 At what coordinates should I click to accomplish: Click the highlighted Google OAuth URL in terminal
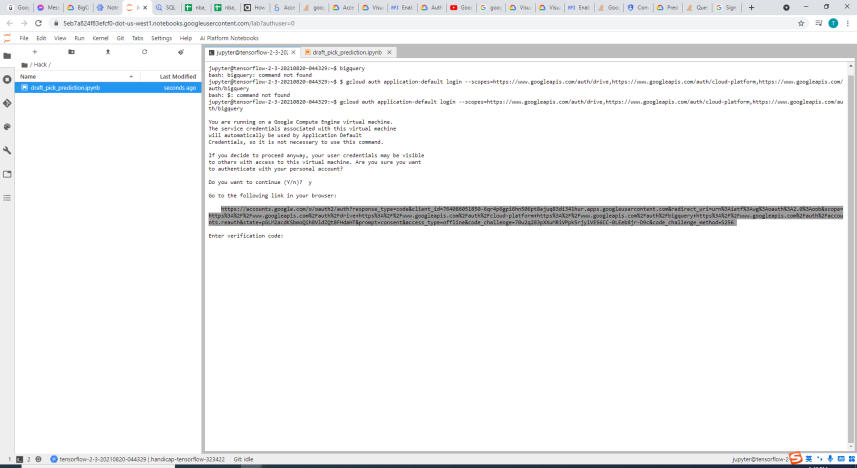(x=526, y=215)
